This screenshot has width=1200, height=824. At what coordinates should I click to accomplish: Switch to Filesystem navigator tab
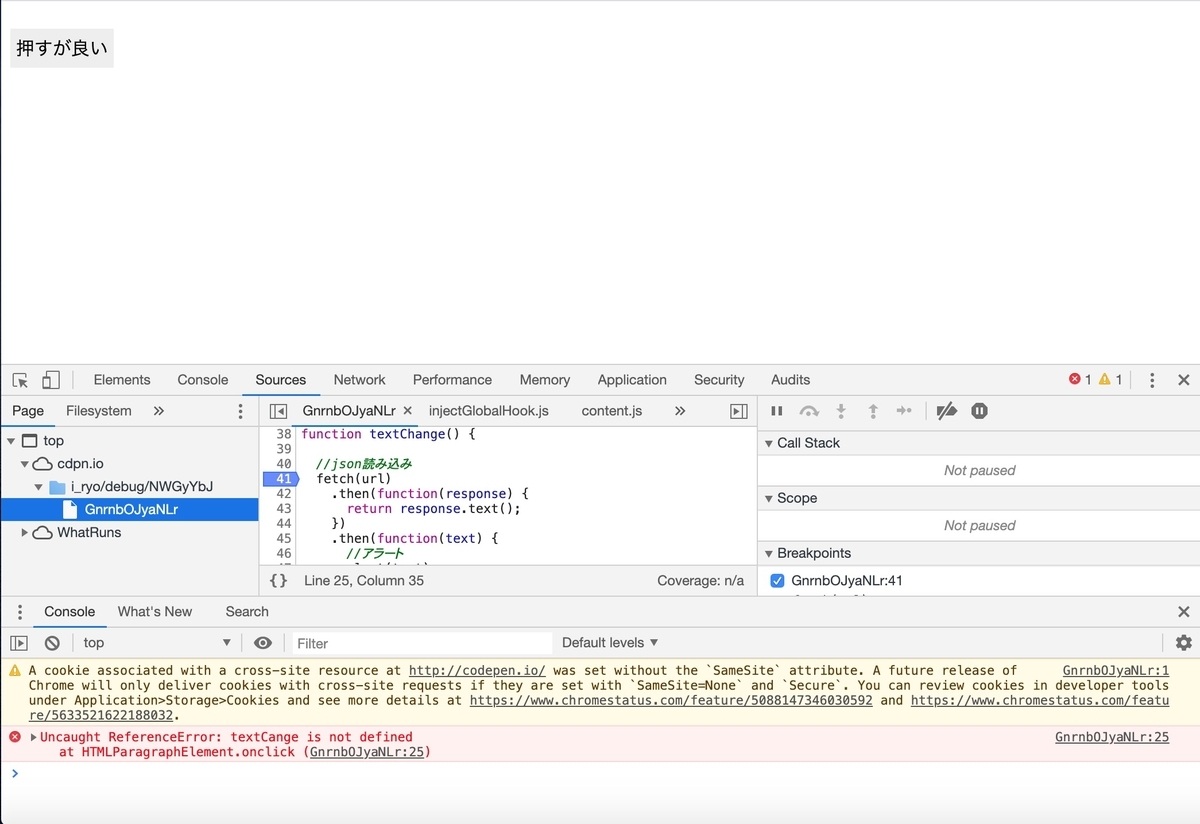99,411
